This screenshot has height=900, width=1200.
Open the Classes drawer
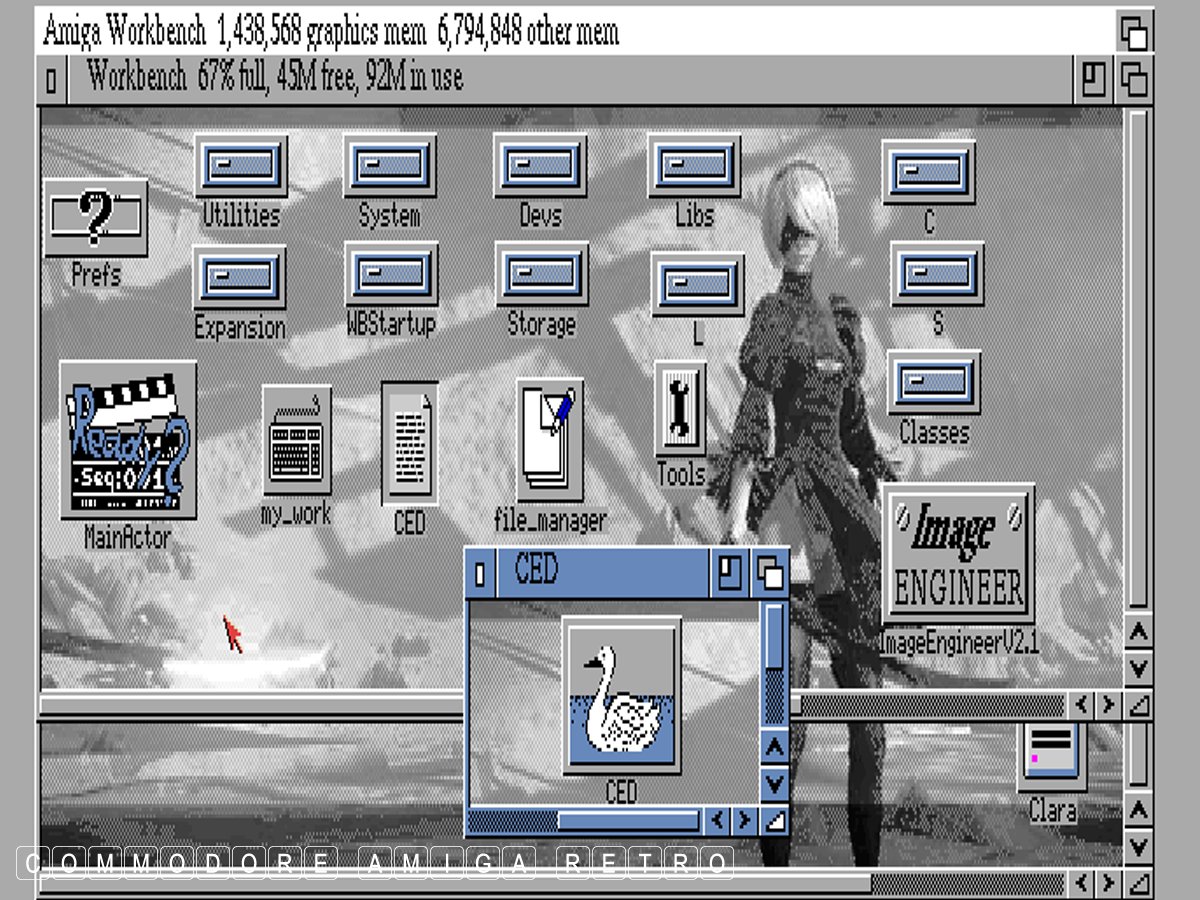coord(934,382)
